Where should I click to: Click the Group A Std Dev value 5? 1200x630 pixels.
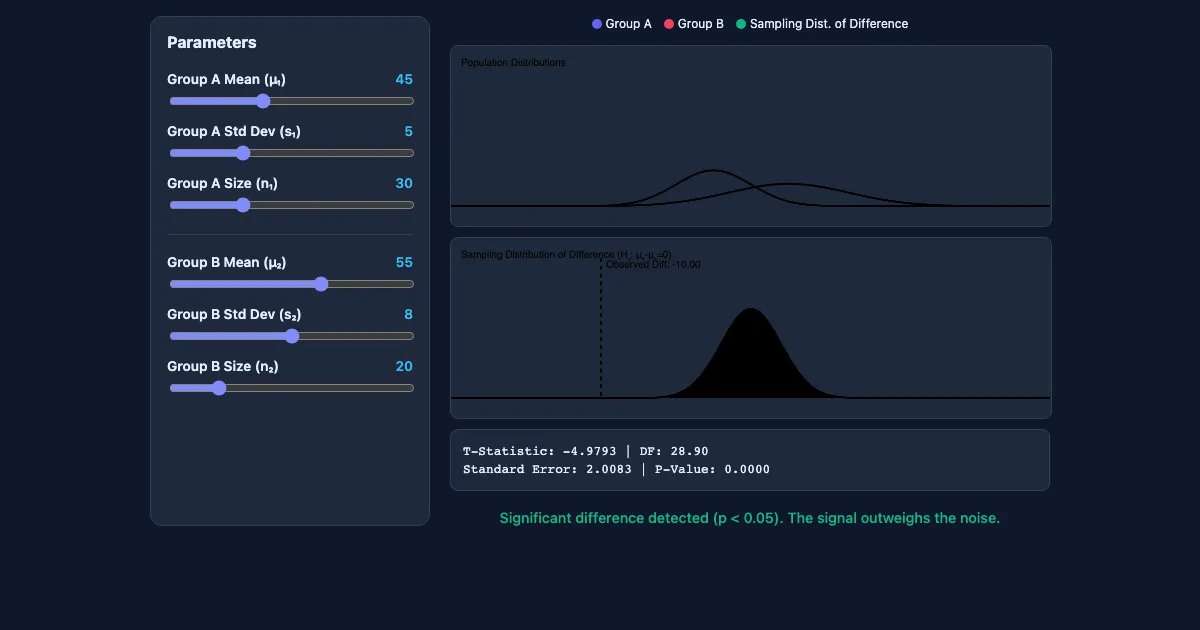pos(409,131)
